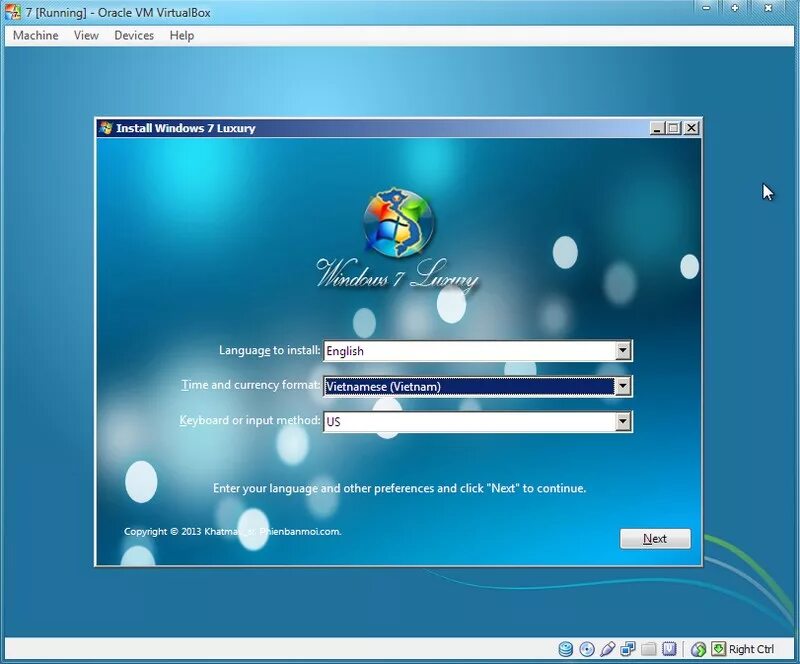The width and height of the screenshot is (800, 664).
Task: Click the Right Ctrl host key label
Action: pyautogui.click(x=751, y=649)
